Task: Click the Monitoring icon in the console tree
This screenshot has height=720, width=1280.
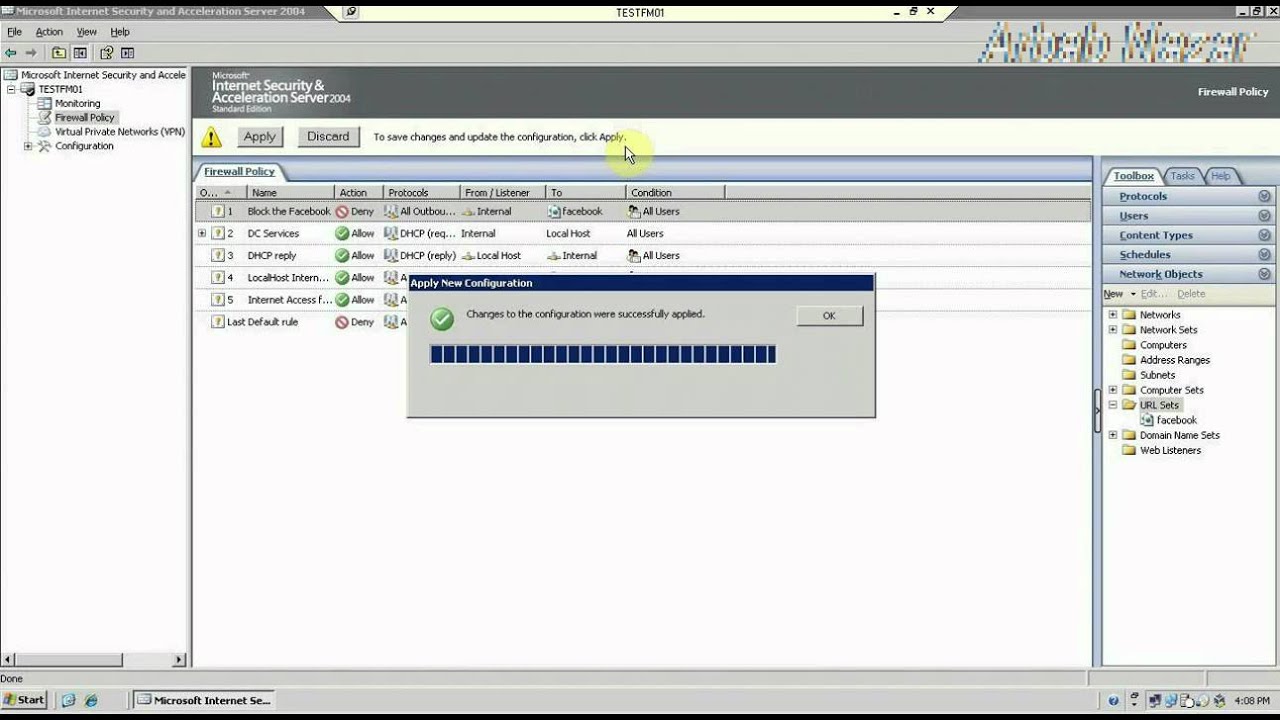Action: coord(45,103)
